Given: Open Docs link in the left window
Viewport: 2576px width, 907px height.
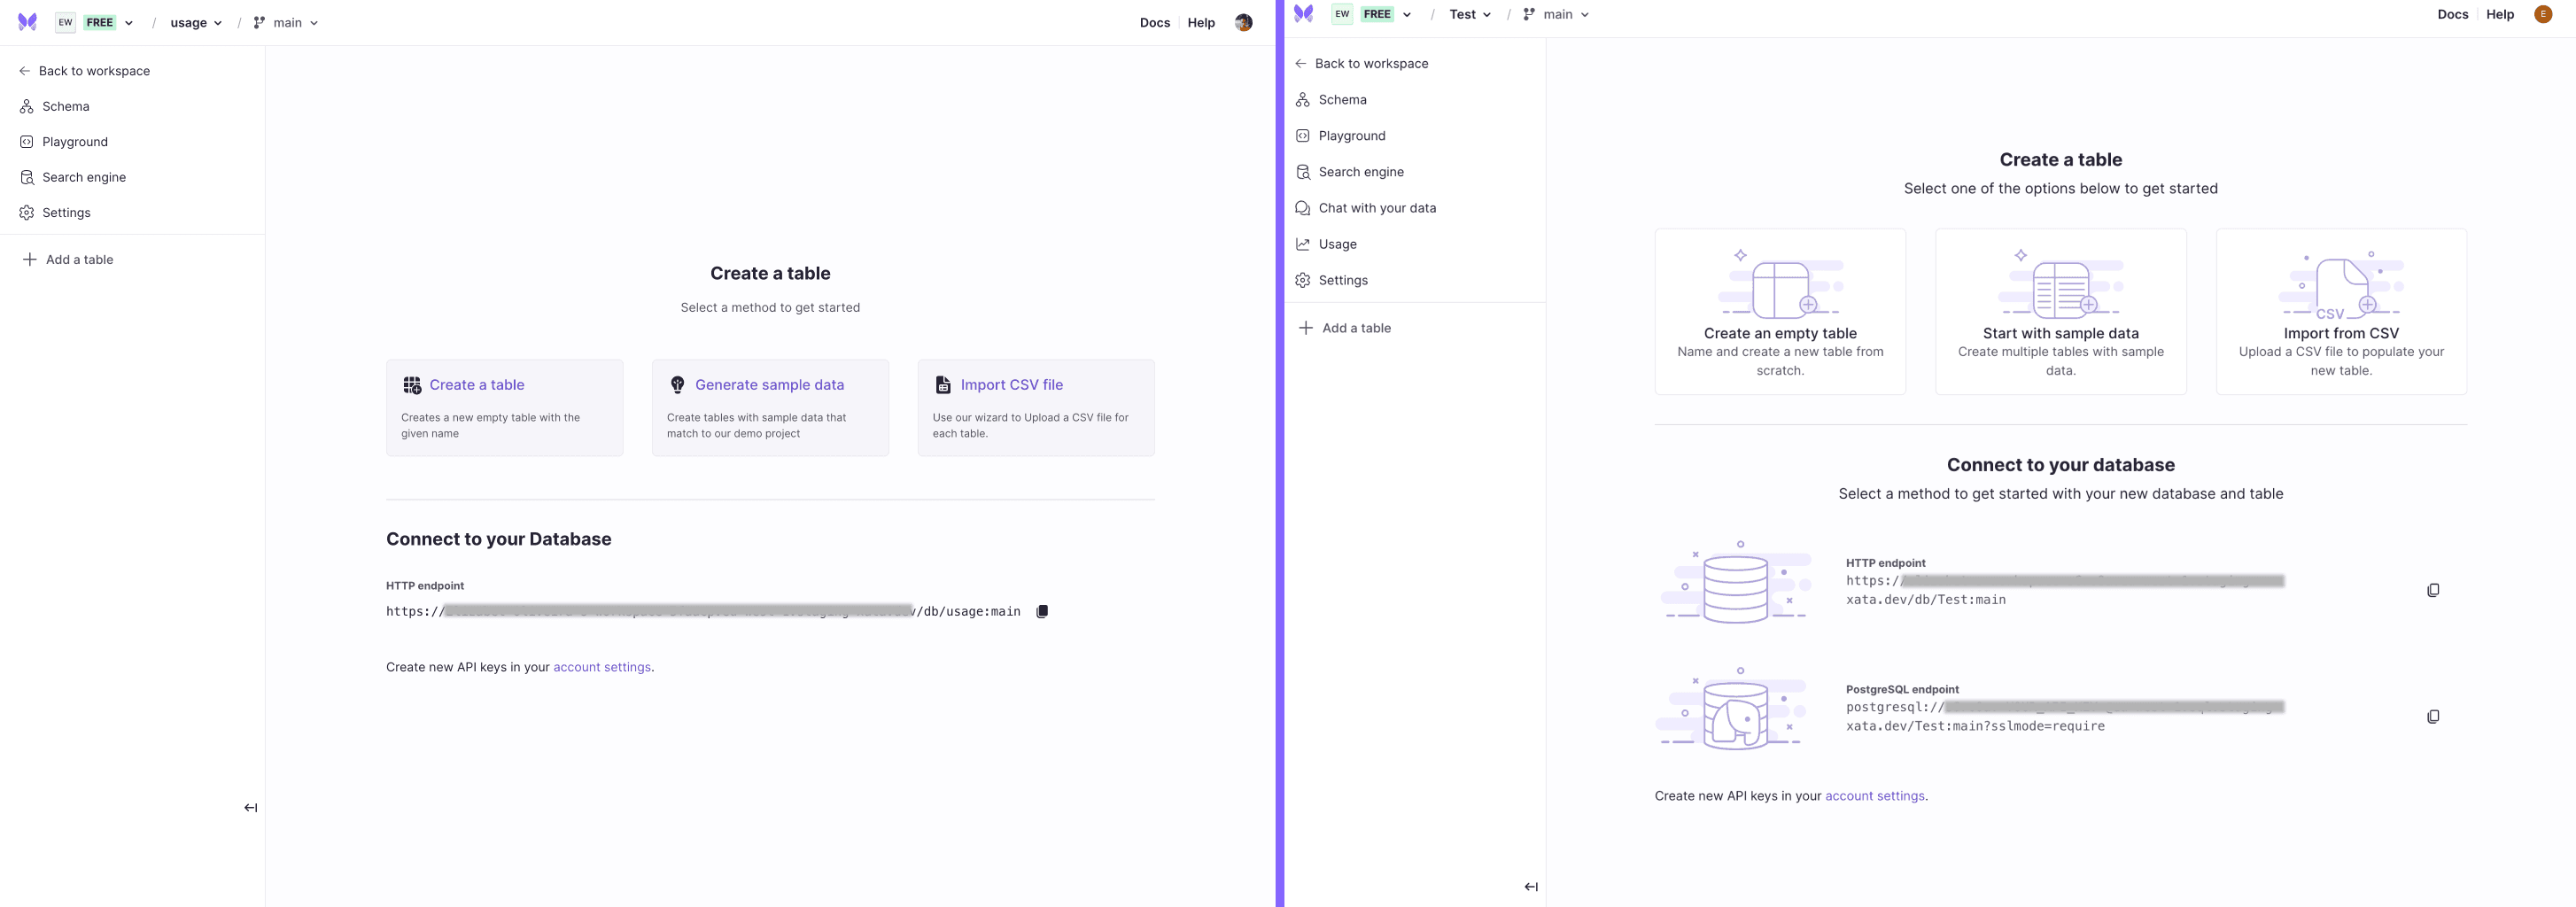Looking at the screenshot, I should tap(1154, 22).
